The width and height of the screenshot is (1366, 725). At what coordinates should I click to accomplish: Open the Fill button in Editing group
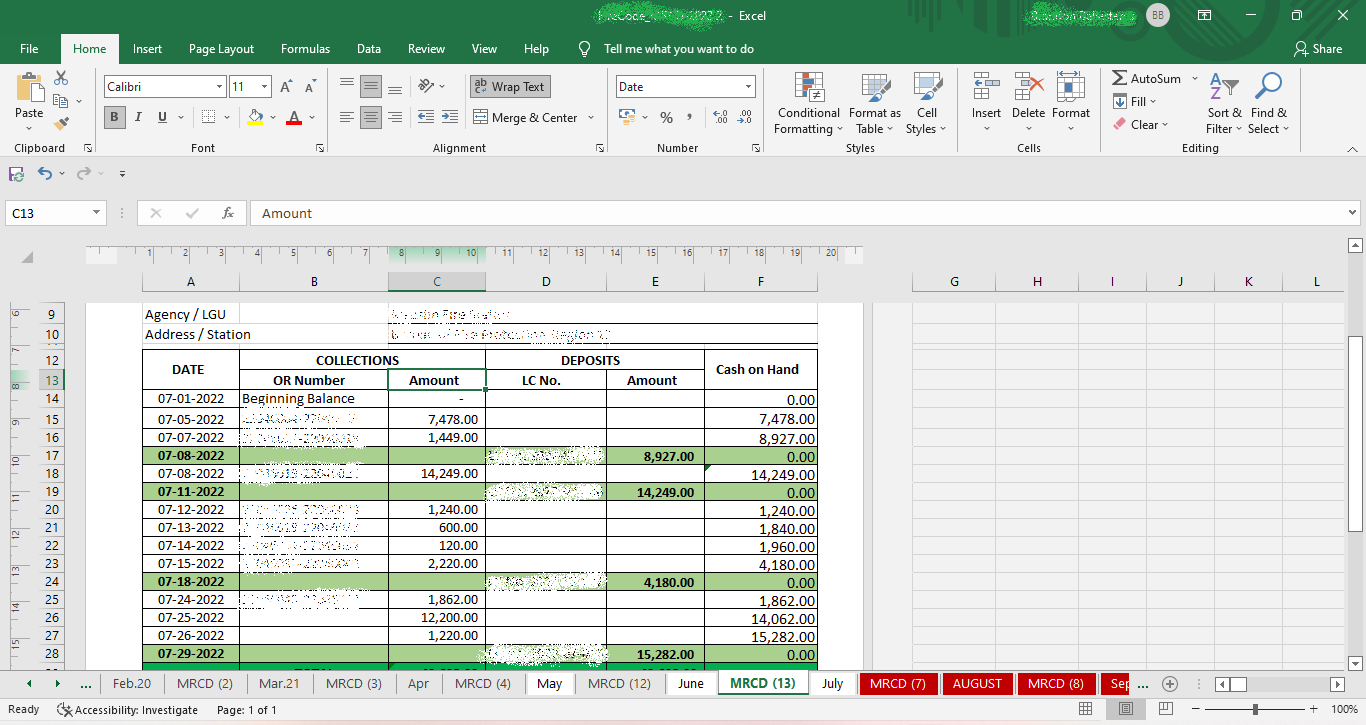(x=1135, y=101)
